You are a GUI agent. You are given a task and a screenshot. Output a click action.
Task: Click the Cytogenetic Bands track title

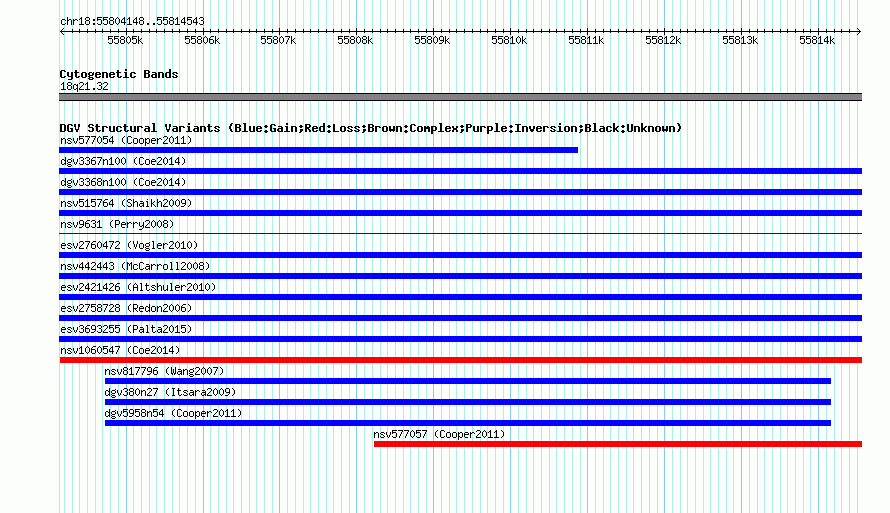click(x=119, y=74)
